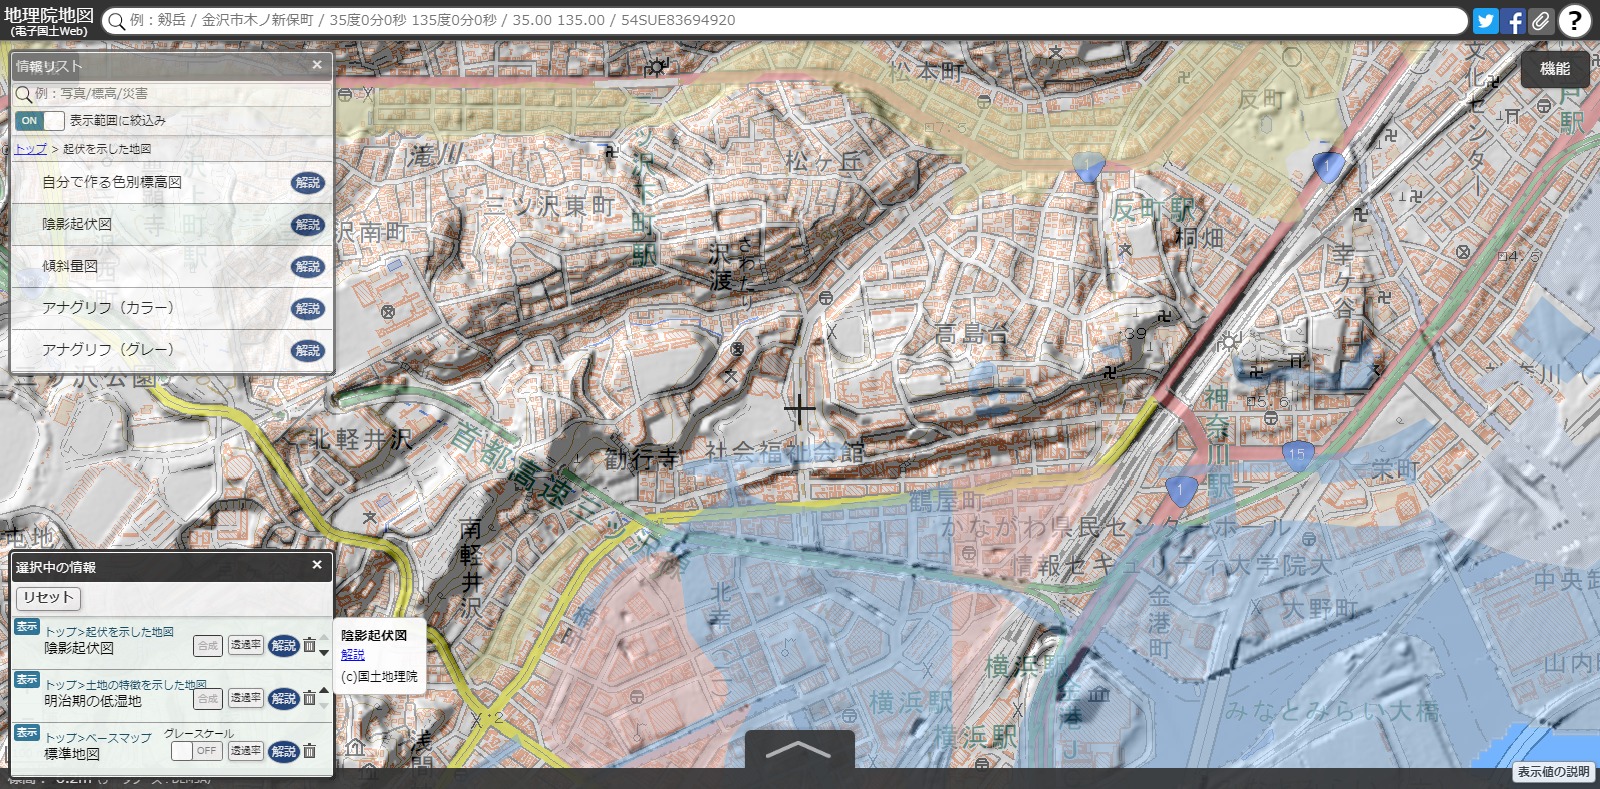This screenshot has width=1600, height=789.
Task: Open 解説 for 傾斜量図
Action: pyautogui.click(x=308, y=266)
